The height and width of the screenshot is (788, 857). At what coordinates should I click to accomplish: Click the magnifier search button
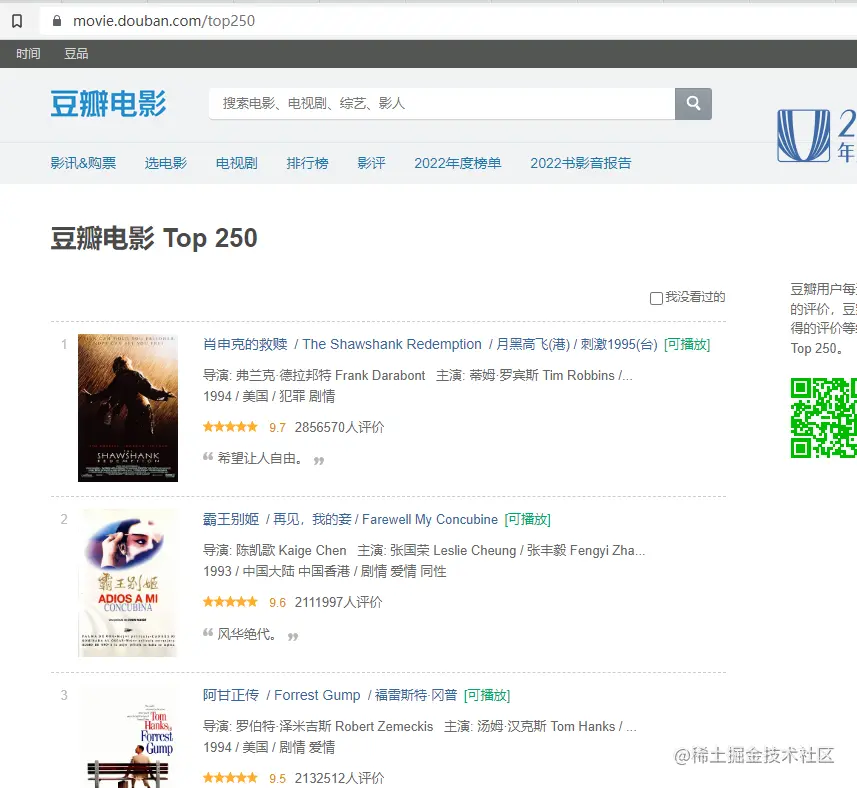pyautogui.click(x=693, y=103)
